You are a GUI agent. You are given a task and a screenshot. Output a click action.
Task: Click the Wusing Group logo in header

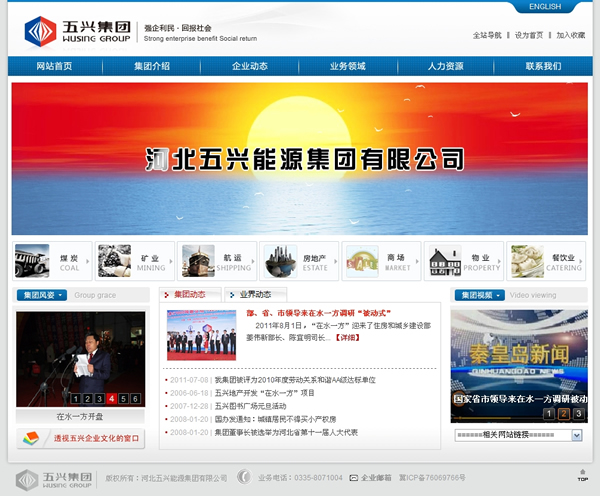pos(77,32)
